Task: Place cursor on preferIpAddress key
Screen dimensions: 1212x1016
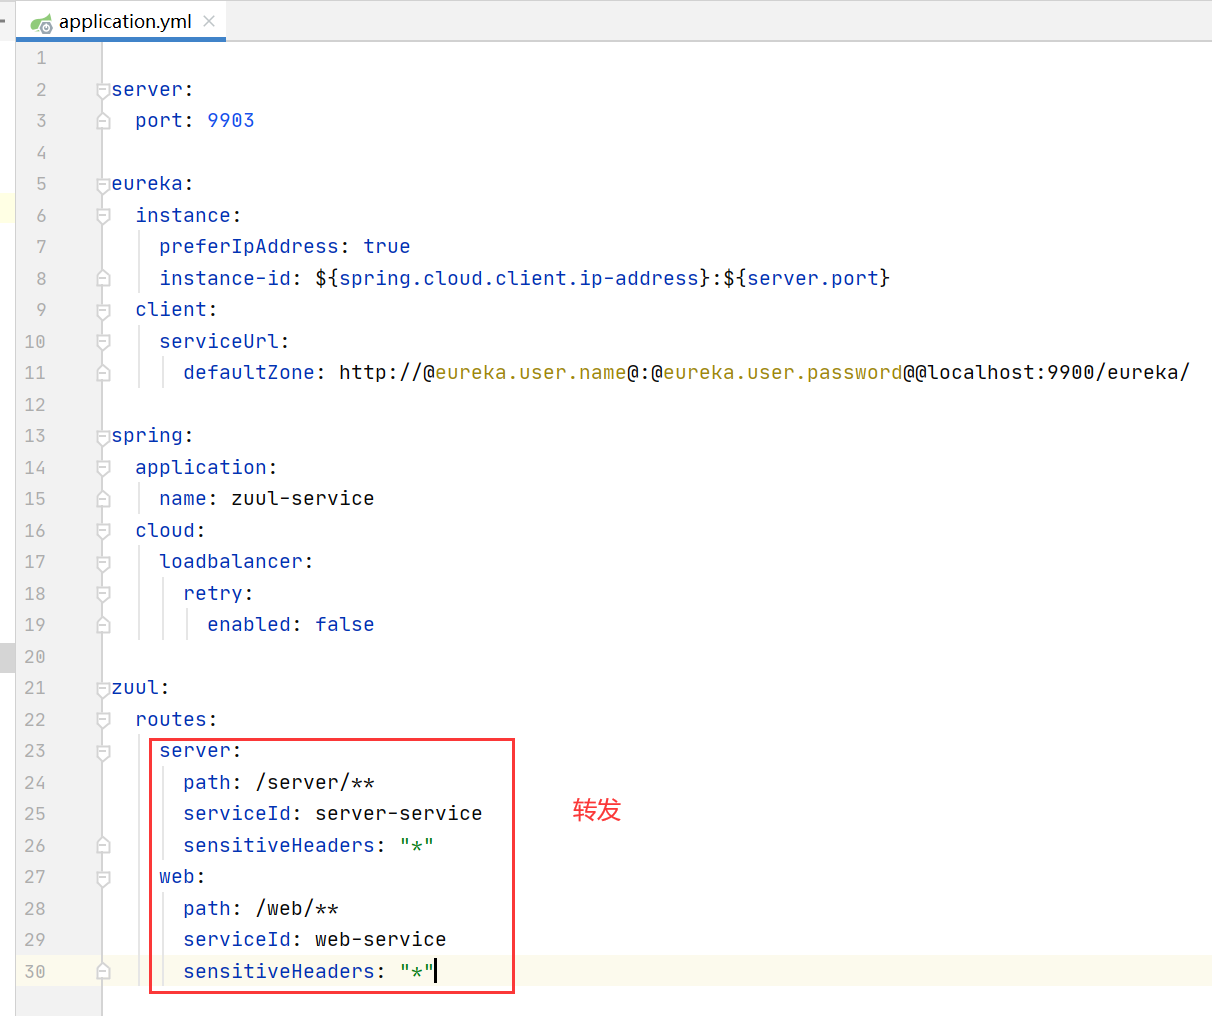Action: pyautogui.click(x=249, y=247)
